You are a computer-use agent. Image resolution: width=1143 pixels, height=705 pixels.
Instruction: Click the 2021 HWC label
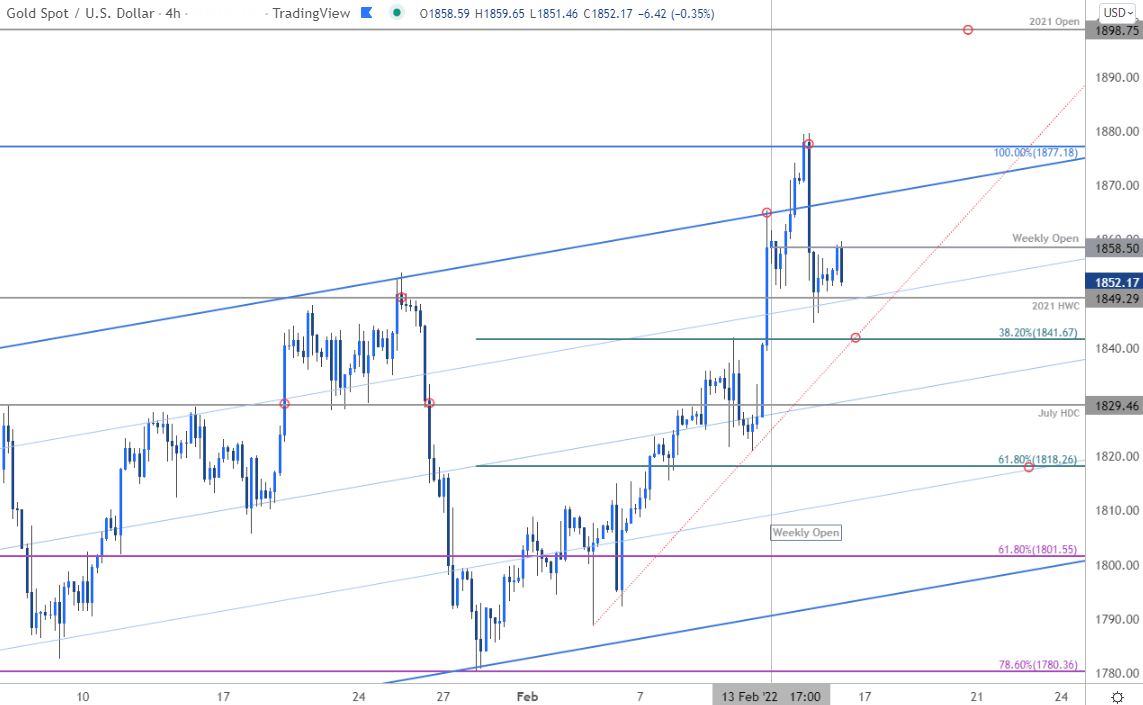[x=1056, y=306]
